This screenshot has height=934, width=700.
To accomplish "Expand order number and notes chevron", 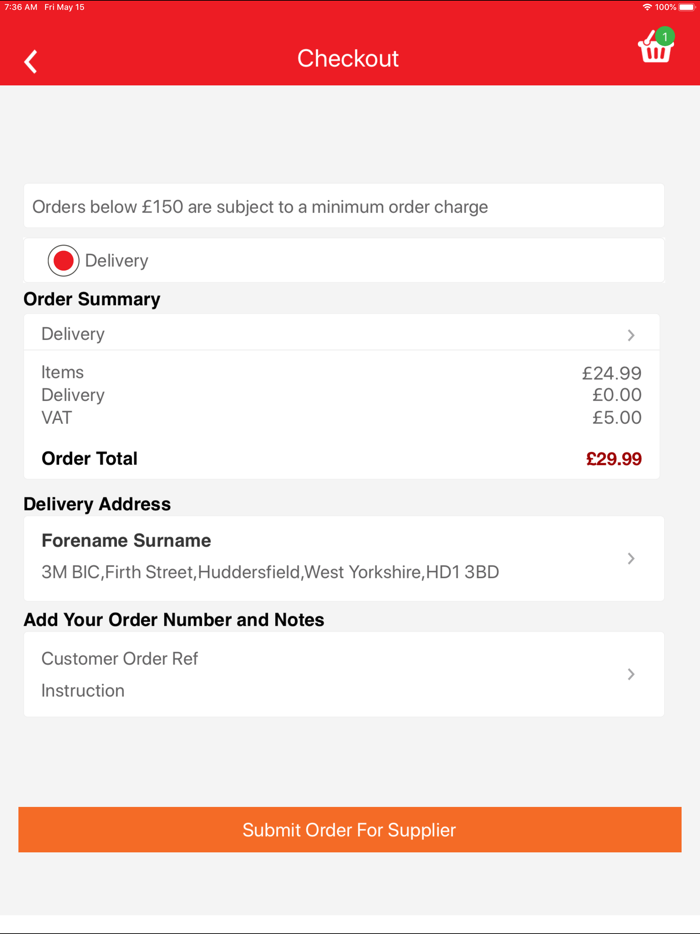I will pyautogui.click(x=631, y=675).
